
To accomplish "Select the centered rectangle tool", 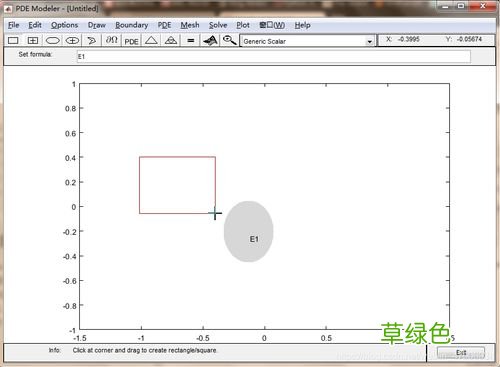I will 33,41.
